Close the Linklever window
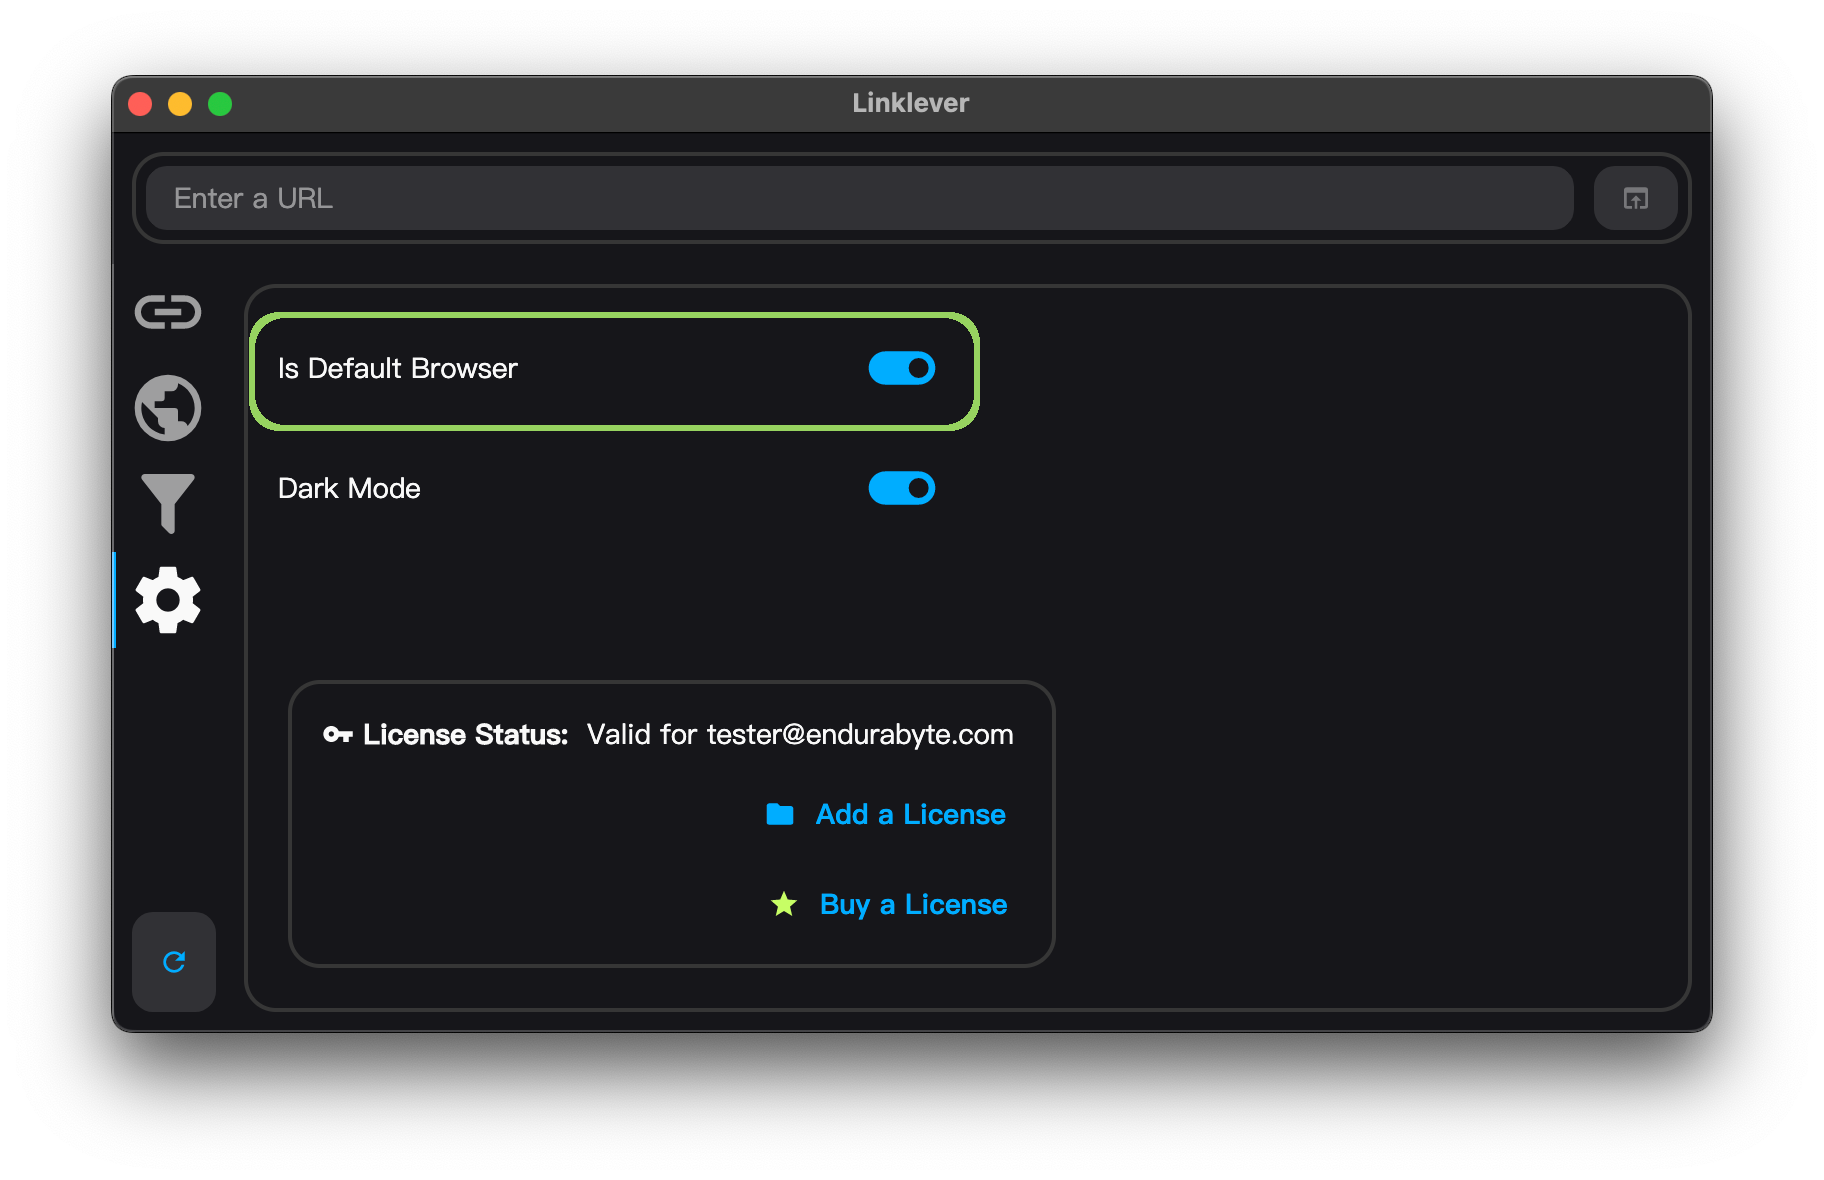This screenshot has height=1180, width=1824. (140, 104)
